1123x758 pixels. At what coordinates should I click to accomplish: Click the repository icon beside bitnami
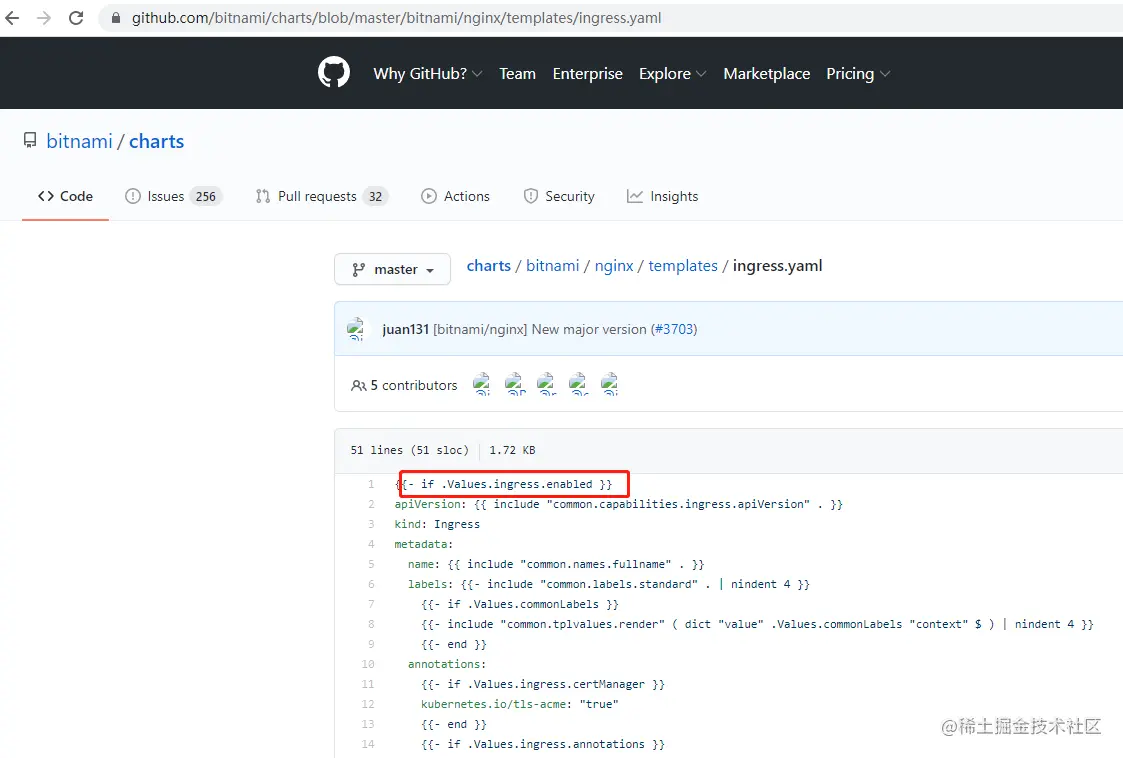tap(29, 140)
